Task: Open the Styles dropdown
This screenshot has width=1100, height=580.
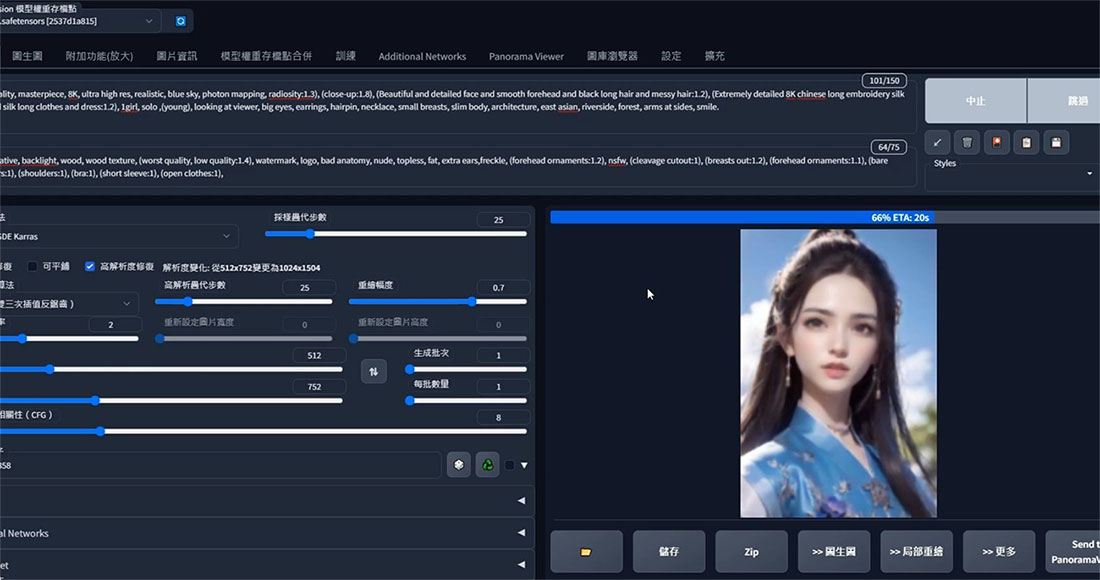Action: pos(1012,173)
